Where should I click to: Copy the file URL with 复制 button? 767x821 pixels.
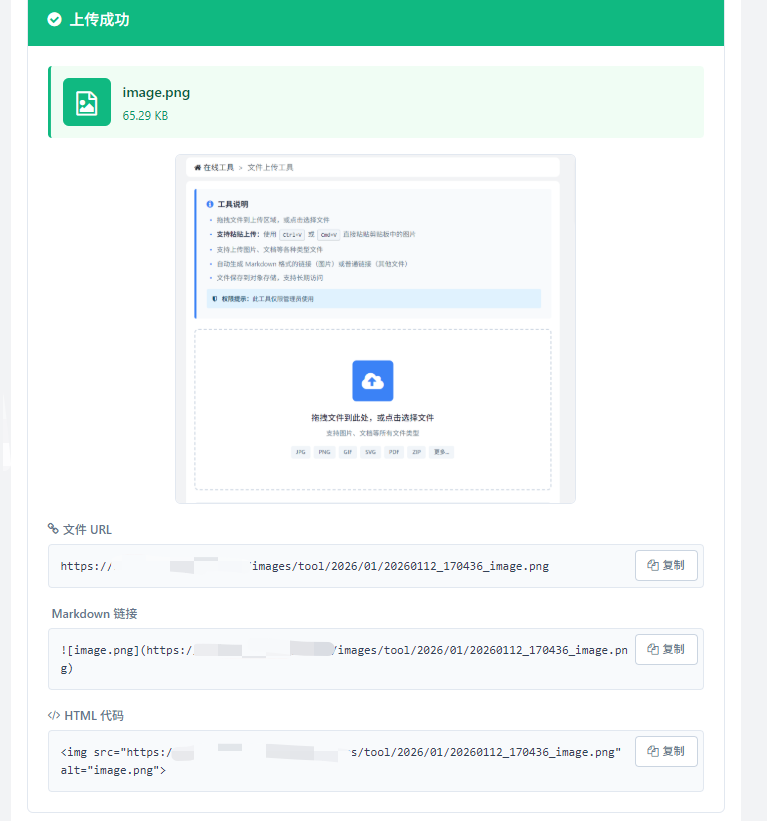click(666, 565)
